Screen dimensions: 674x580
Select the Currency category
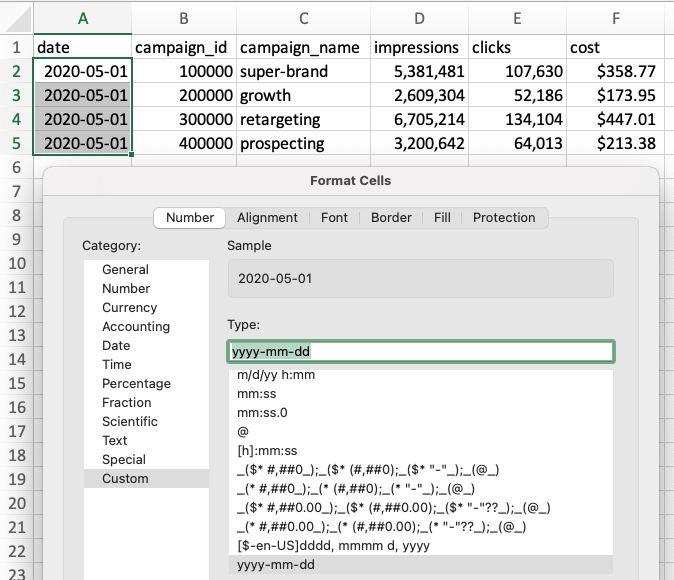[129, 308]
